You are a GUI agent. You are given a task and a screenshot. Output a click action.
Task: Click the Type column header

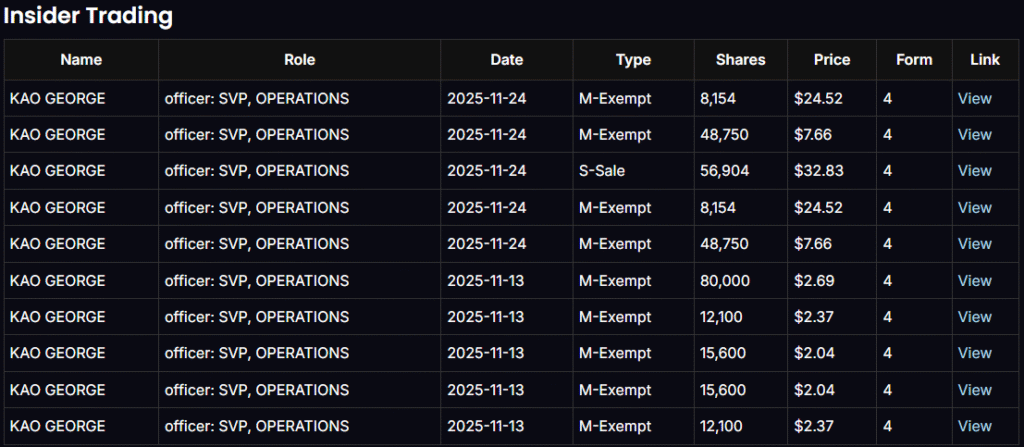click(633, 60)
